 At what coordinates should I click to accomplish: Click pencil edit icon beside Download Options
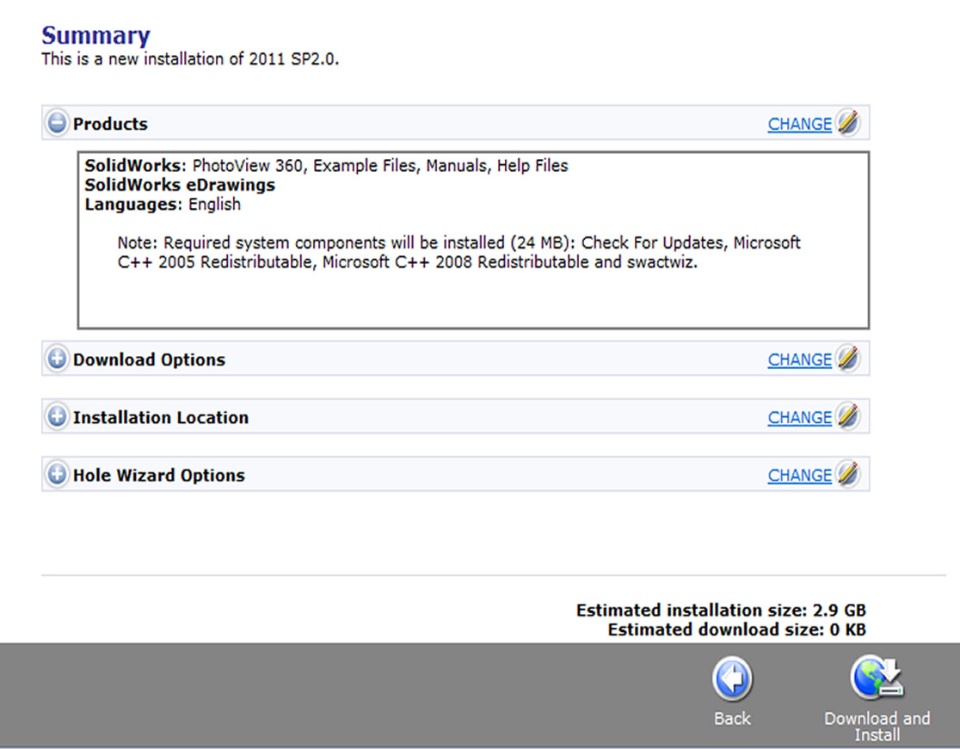[x=848, y=358]
